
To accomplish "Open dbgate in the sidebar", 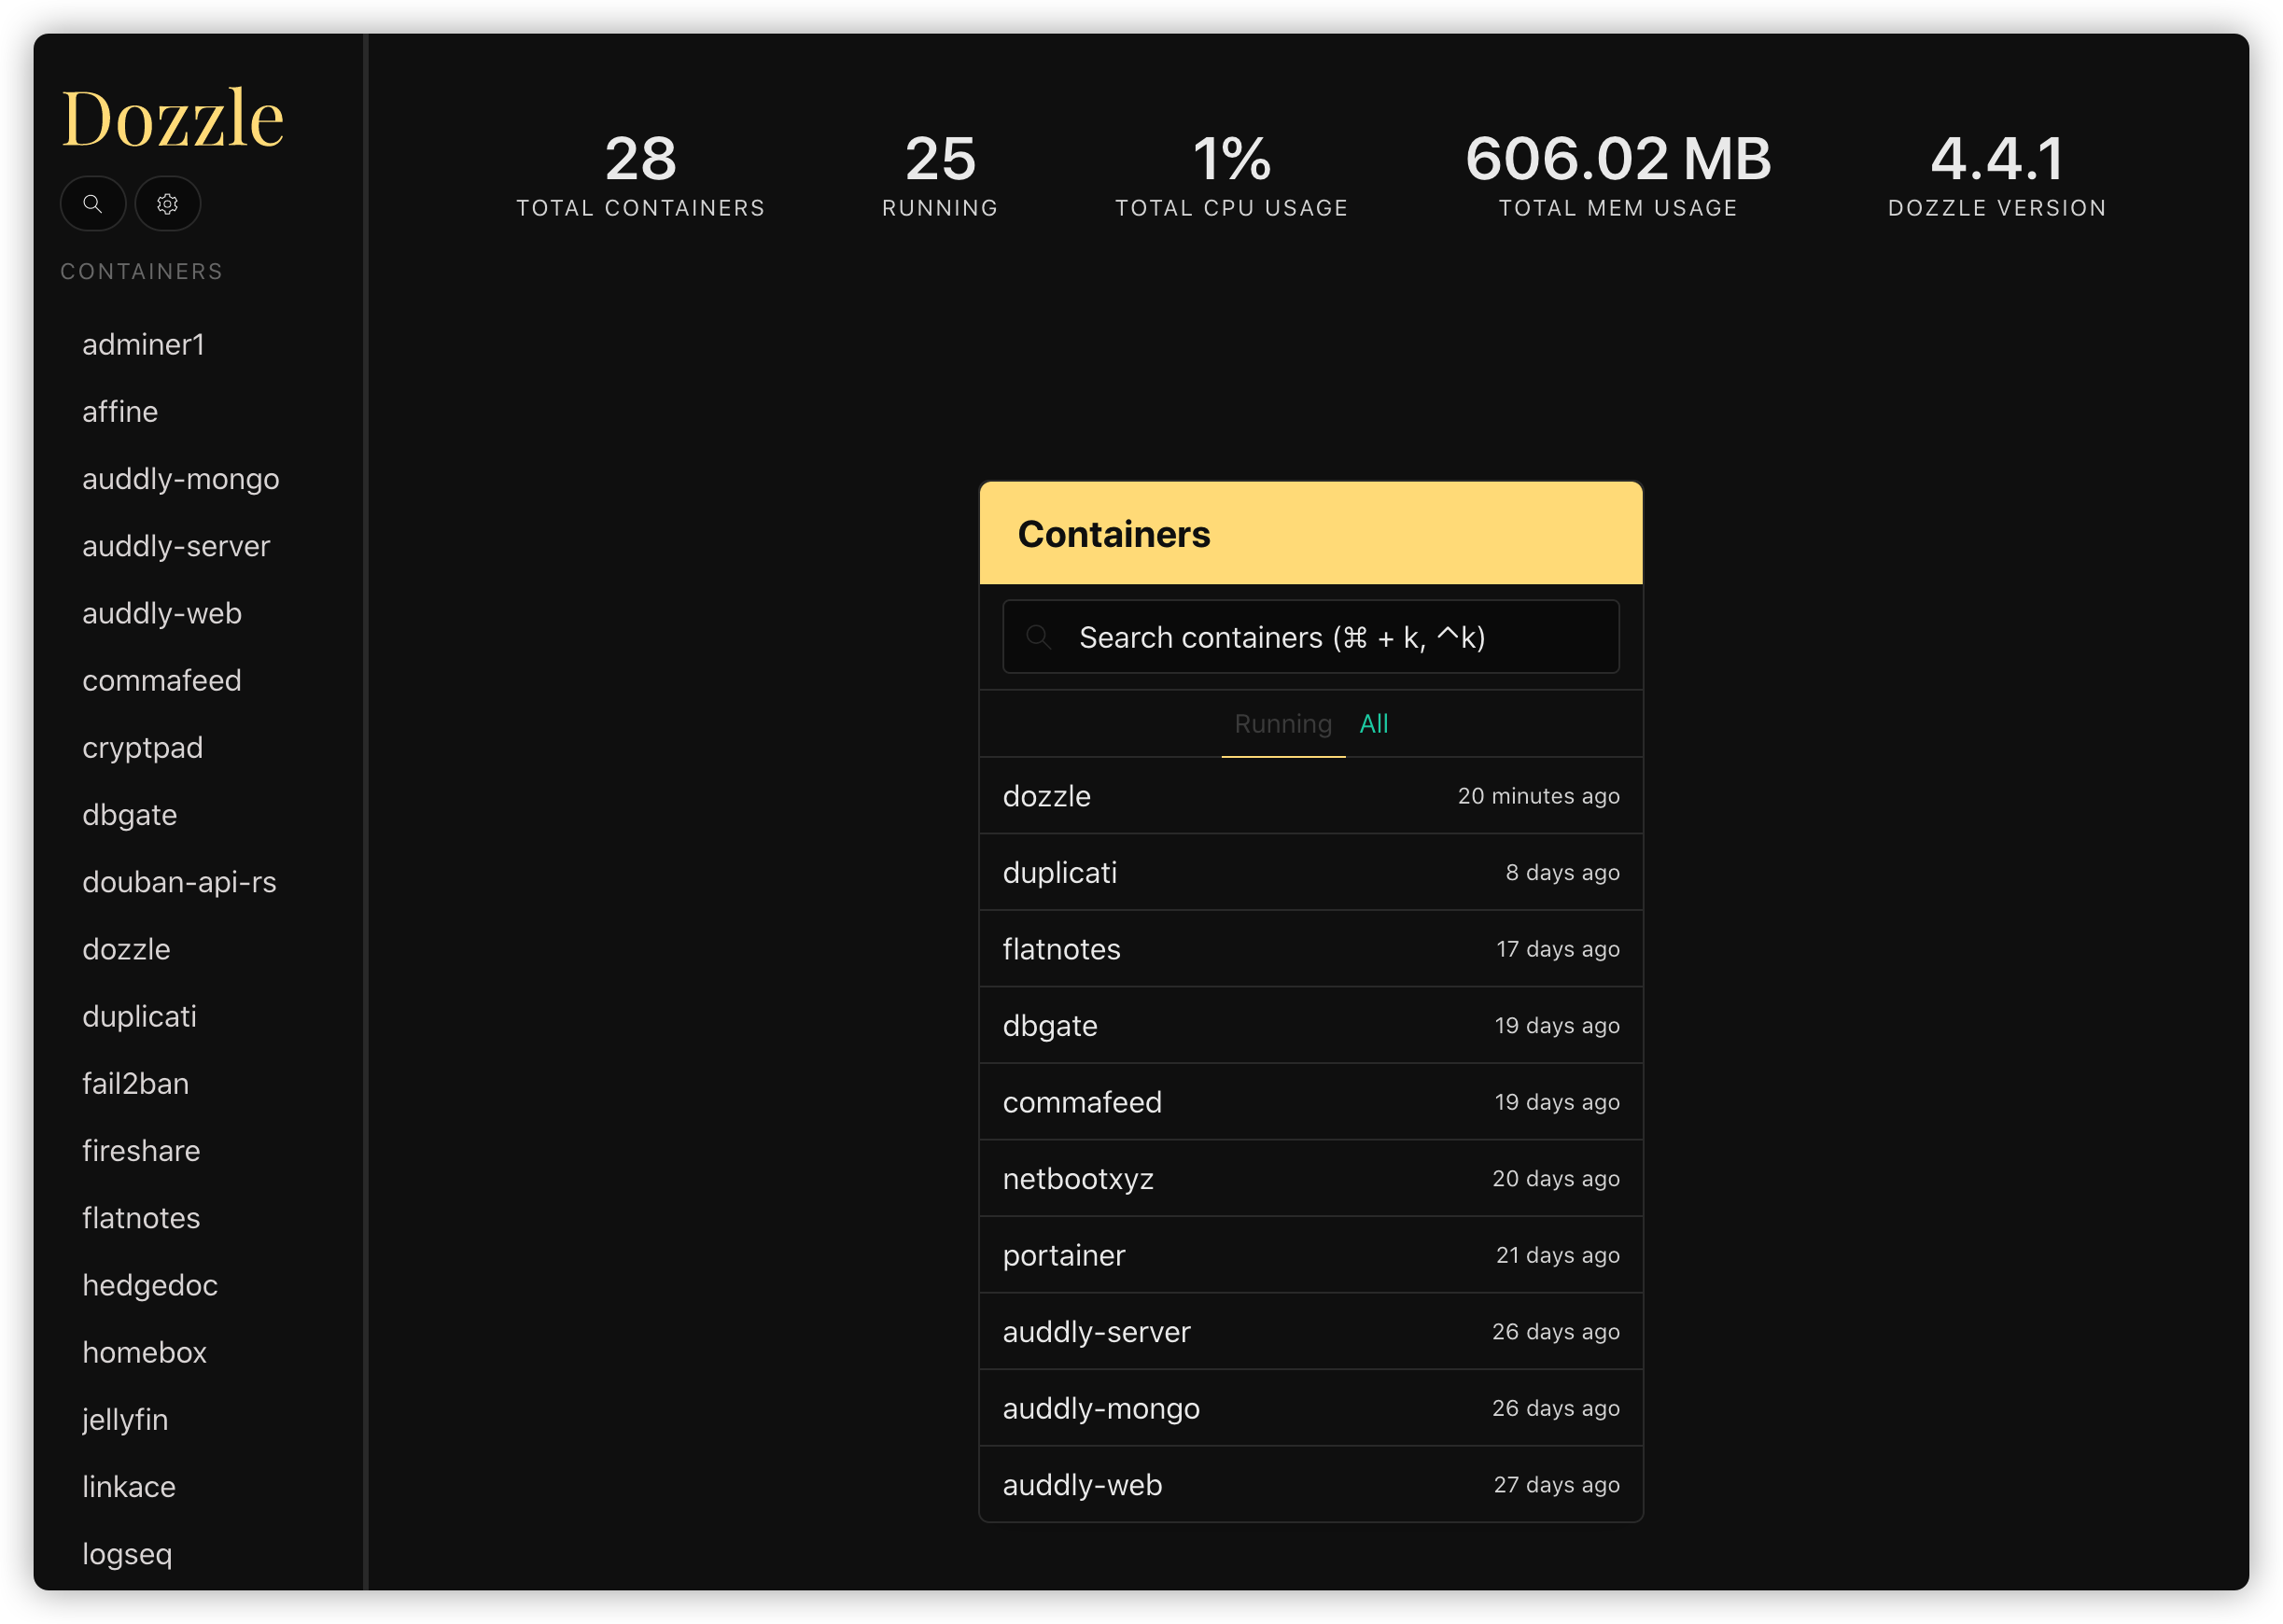I will coord(130,815).
